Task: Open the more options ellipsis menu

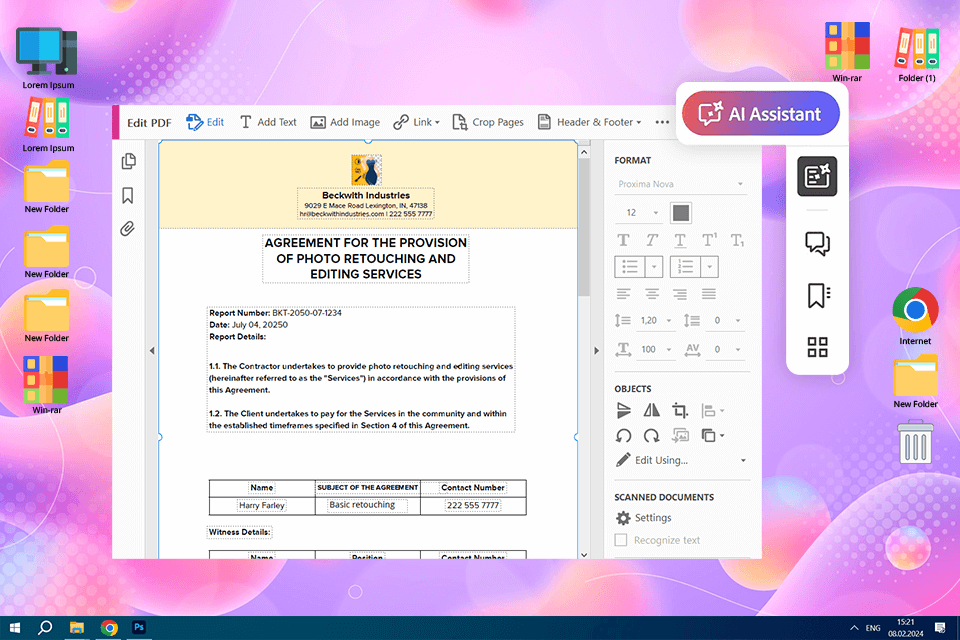Action: [662, 122]
